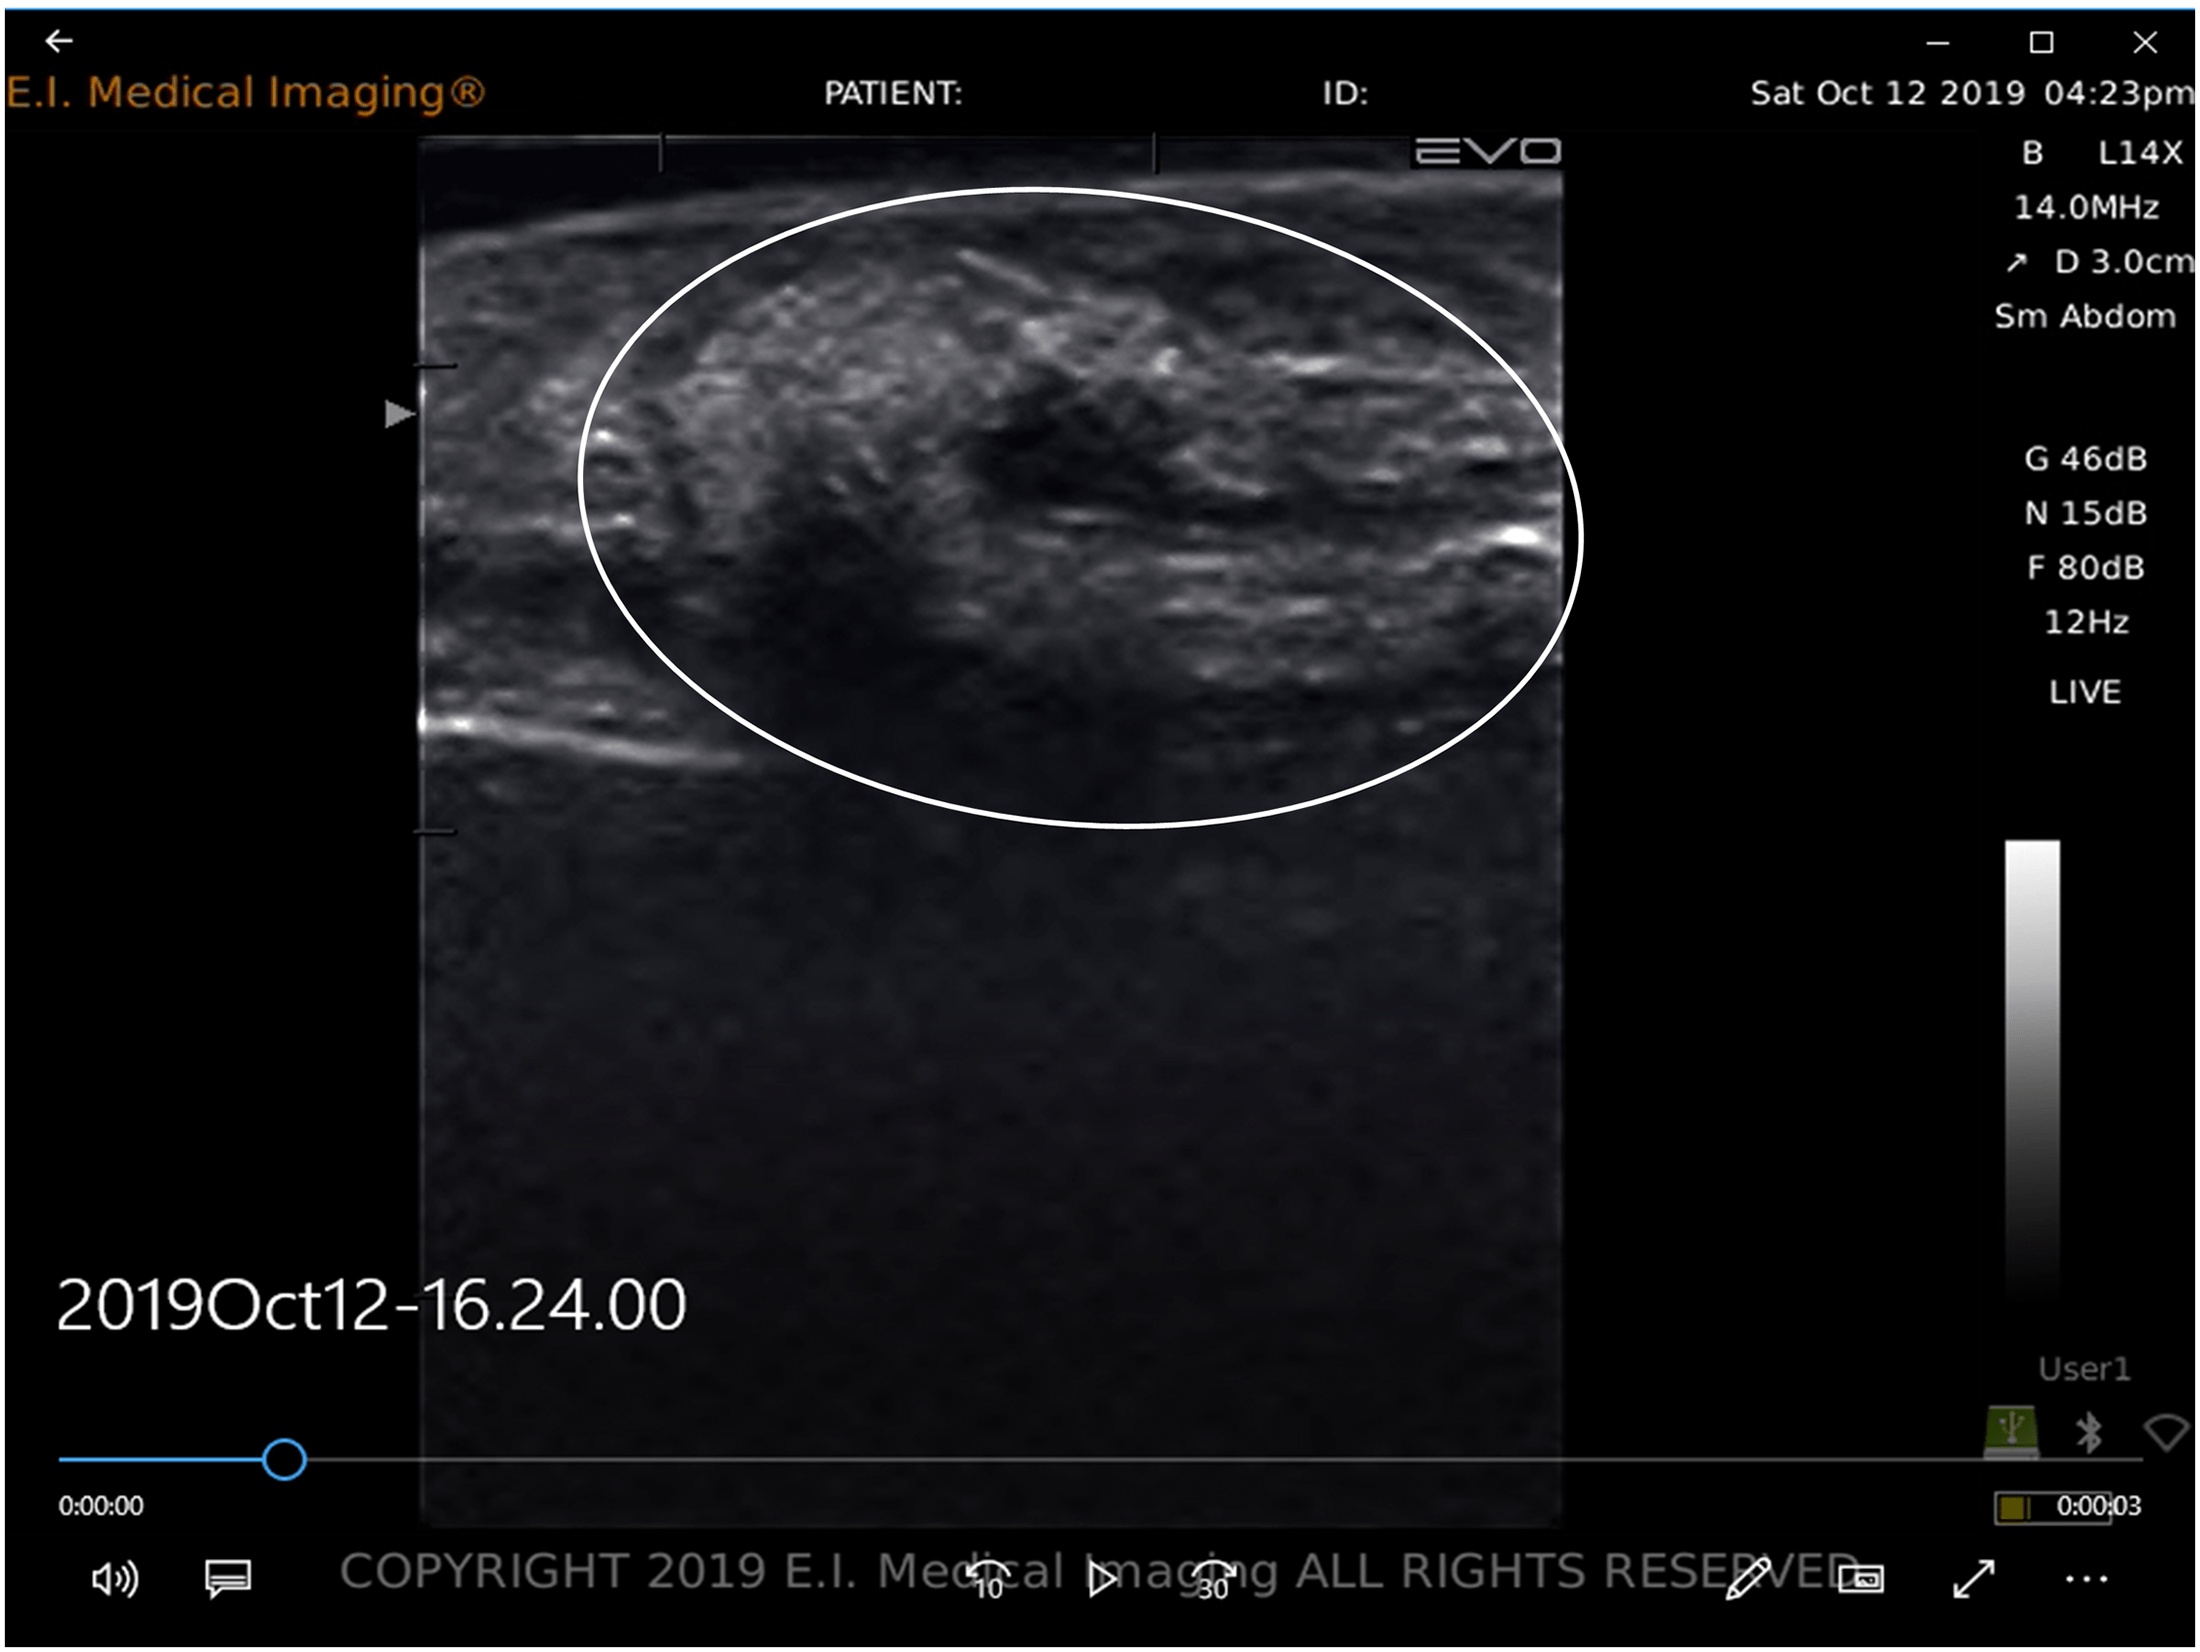Click the grayscale brightness bar
Image resolution: width=2200 pixels, height=1652 pixels.
coord(2032,1070)
